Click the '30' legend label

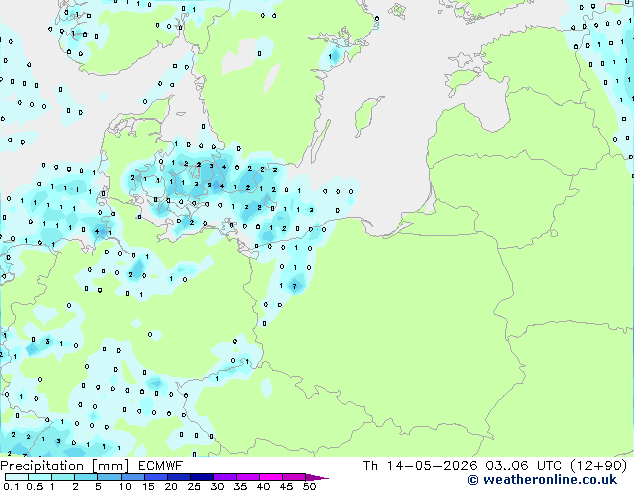218,486
